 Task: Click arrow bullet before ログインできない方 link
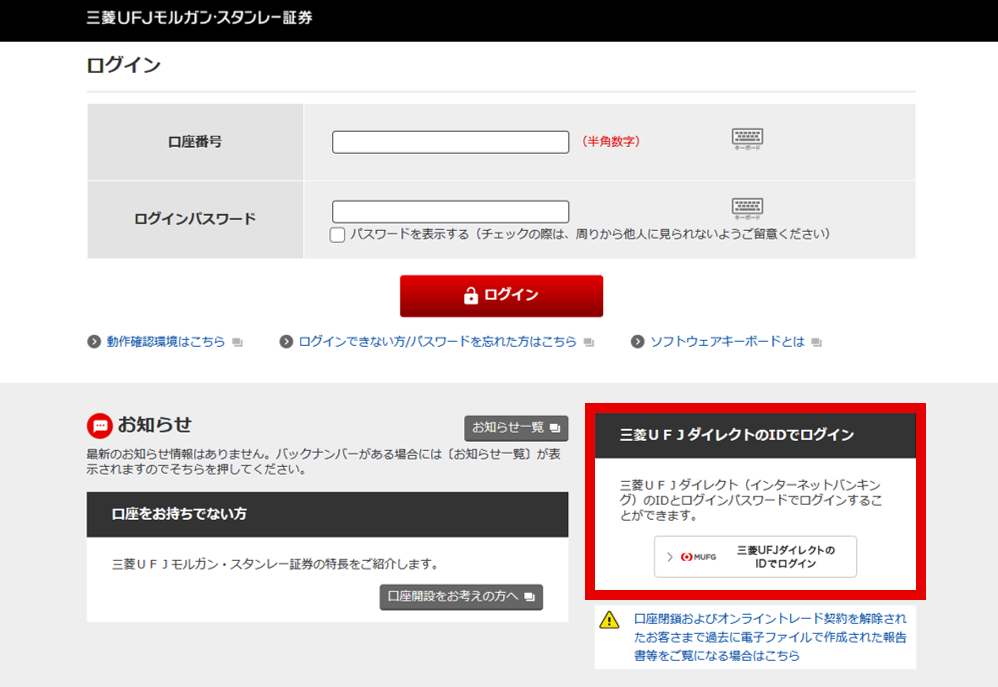pyautogui.click(x=286, y=342)
